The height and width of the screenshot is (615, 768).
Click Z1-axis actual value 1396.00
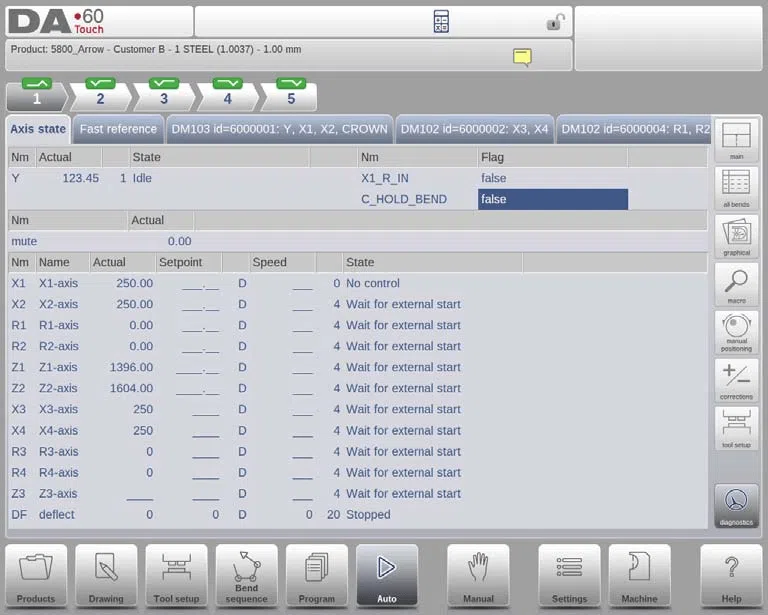click(131, 368)
